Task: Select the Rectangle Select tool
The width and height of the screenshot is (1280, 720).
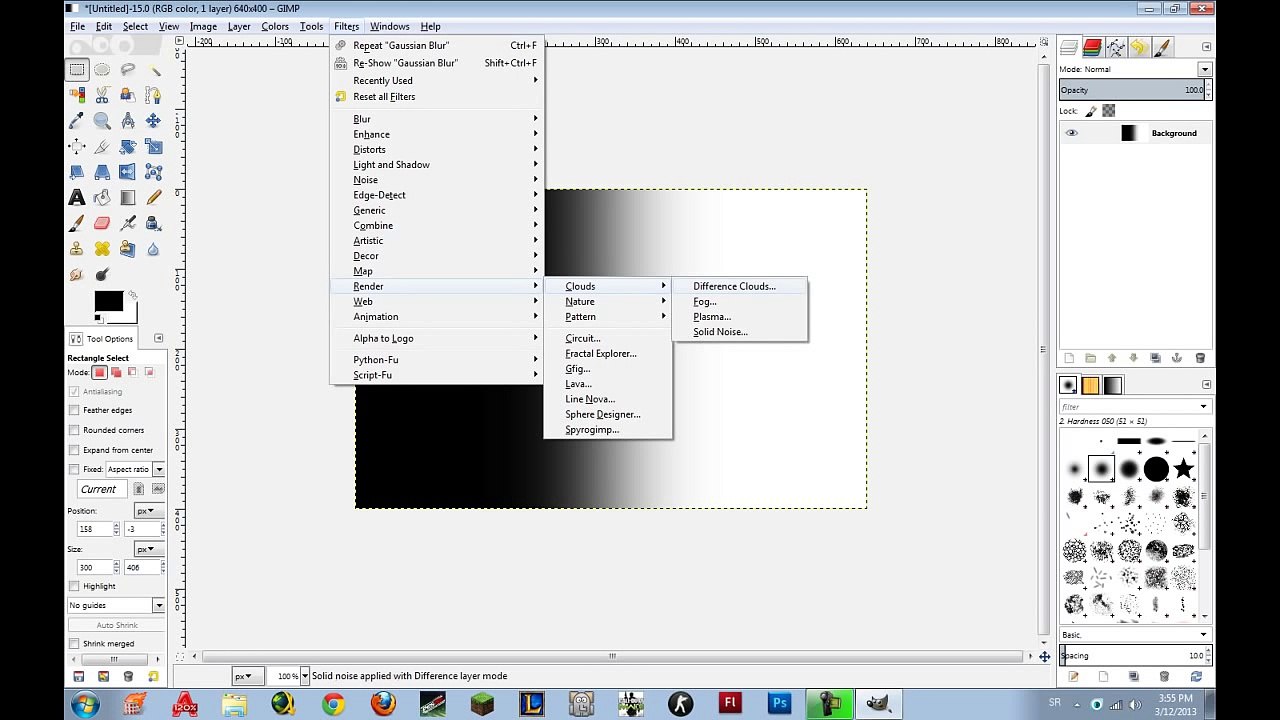Action: (76, 69)
